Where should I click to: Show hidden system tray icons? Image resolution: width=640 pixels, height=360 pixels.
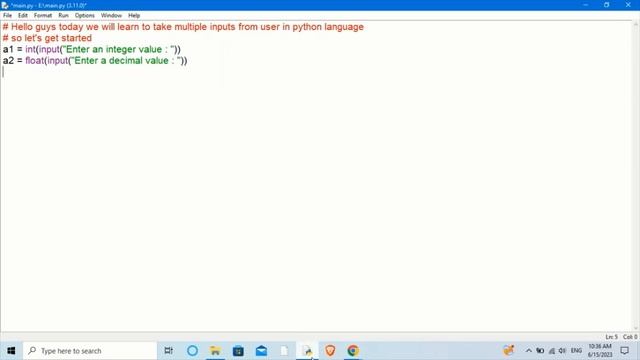[x=529, y=351]
